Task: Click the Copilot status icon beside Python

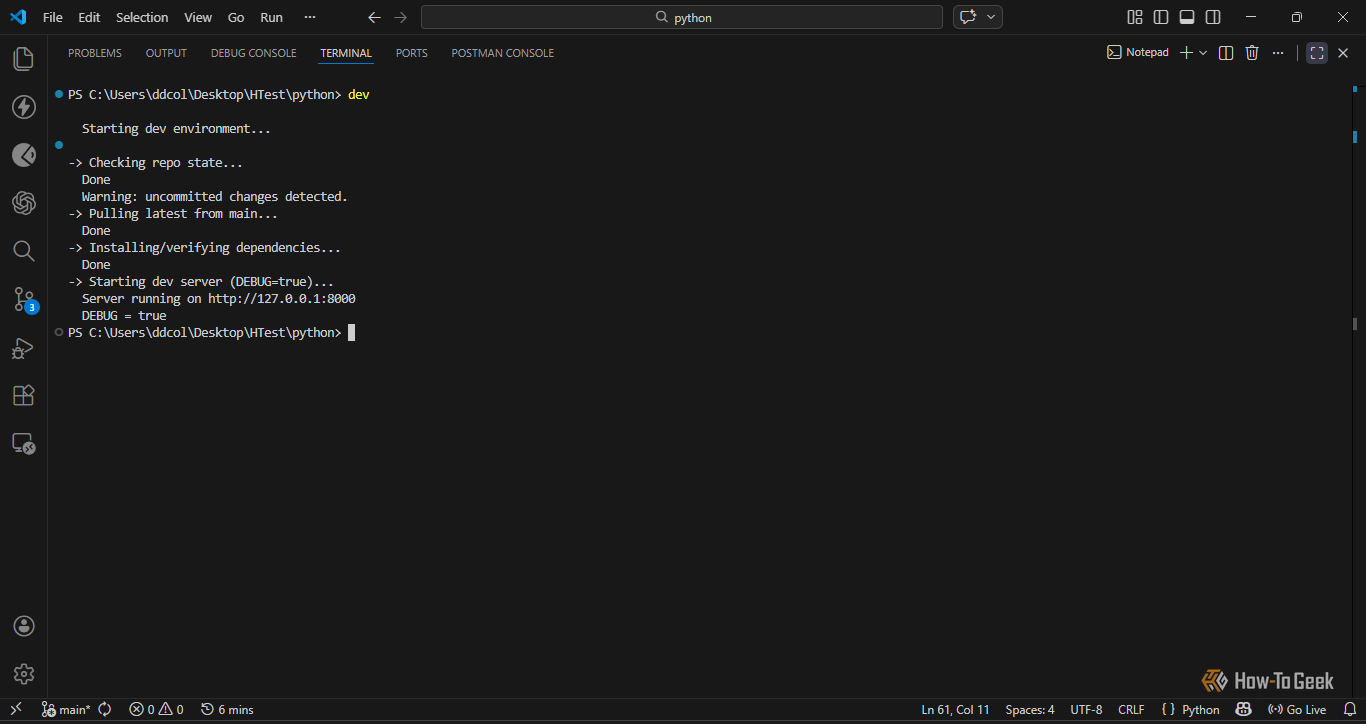Action: click(1243, 710)
